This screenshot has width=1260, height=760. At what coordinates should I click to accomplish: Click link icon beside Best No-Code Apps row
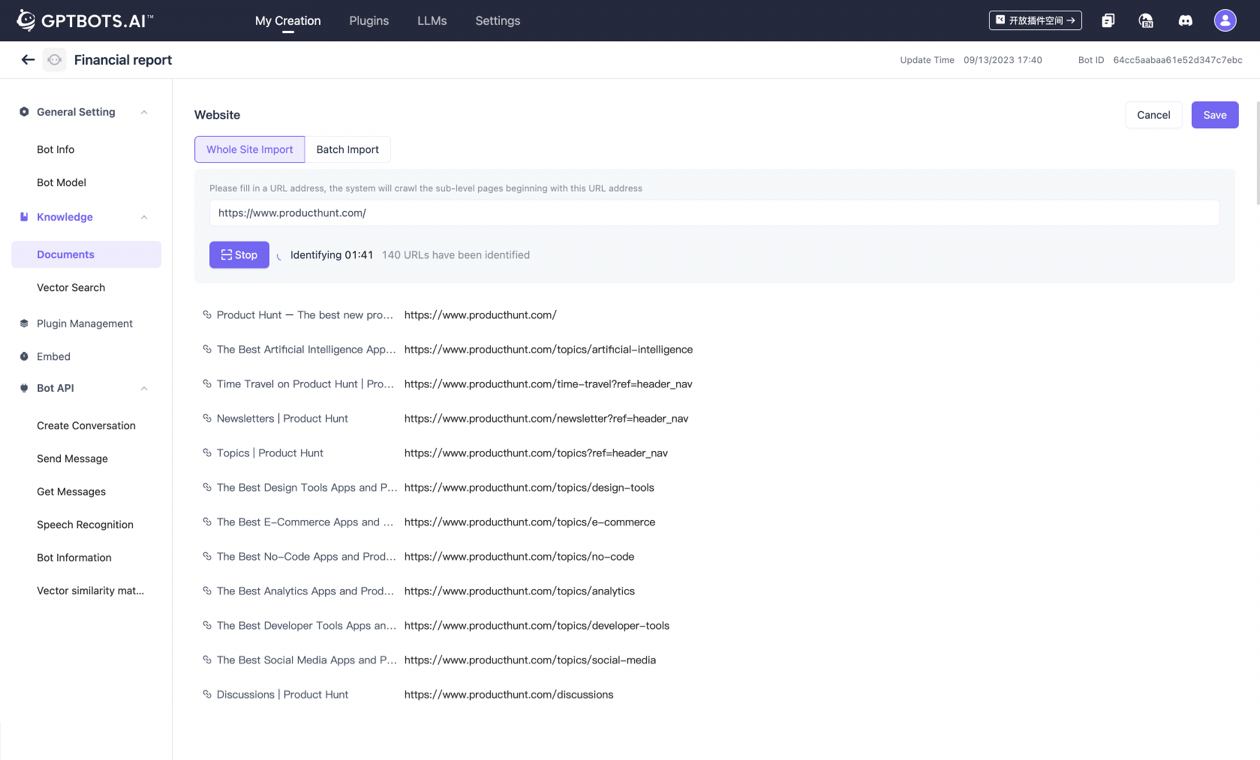[207, 556]
